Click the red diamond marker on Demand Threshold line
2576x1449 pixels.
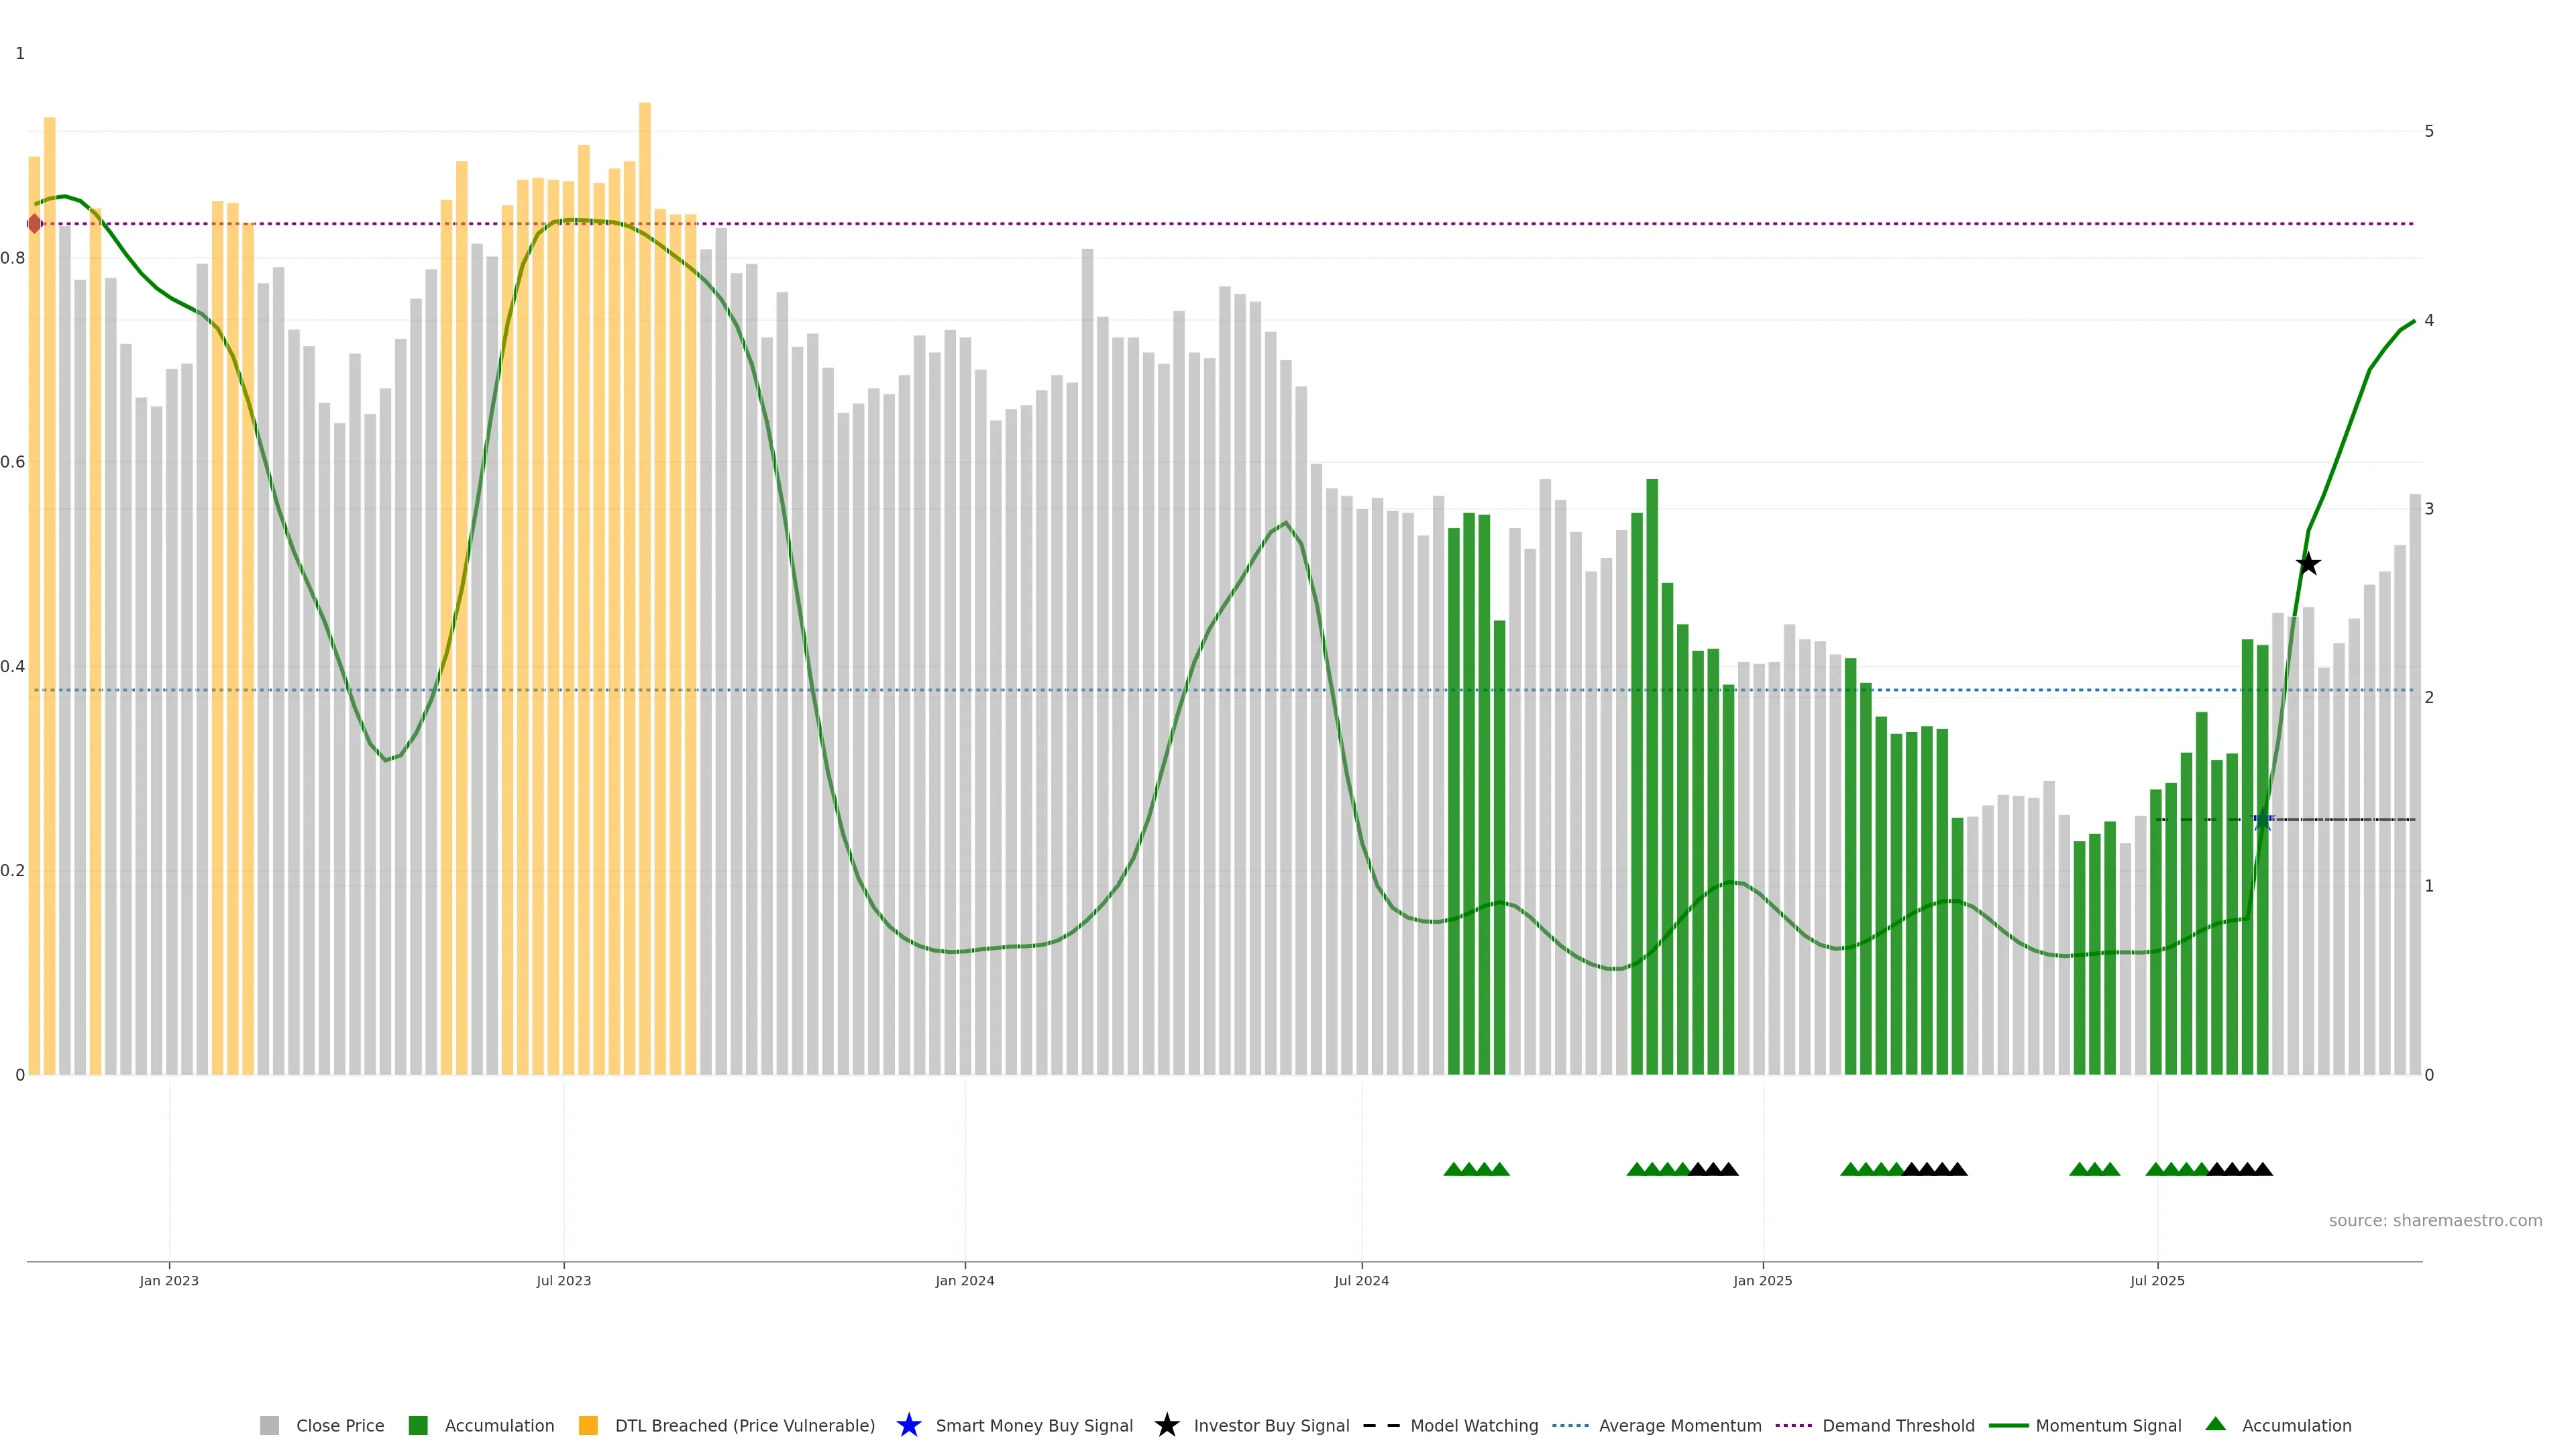click(x=35, y=223)
